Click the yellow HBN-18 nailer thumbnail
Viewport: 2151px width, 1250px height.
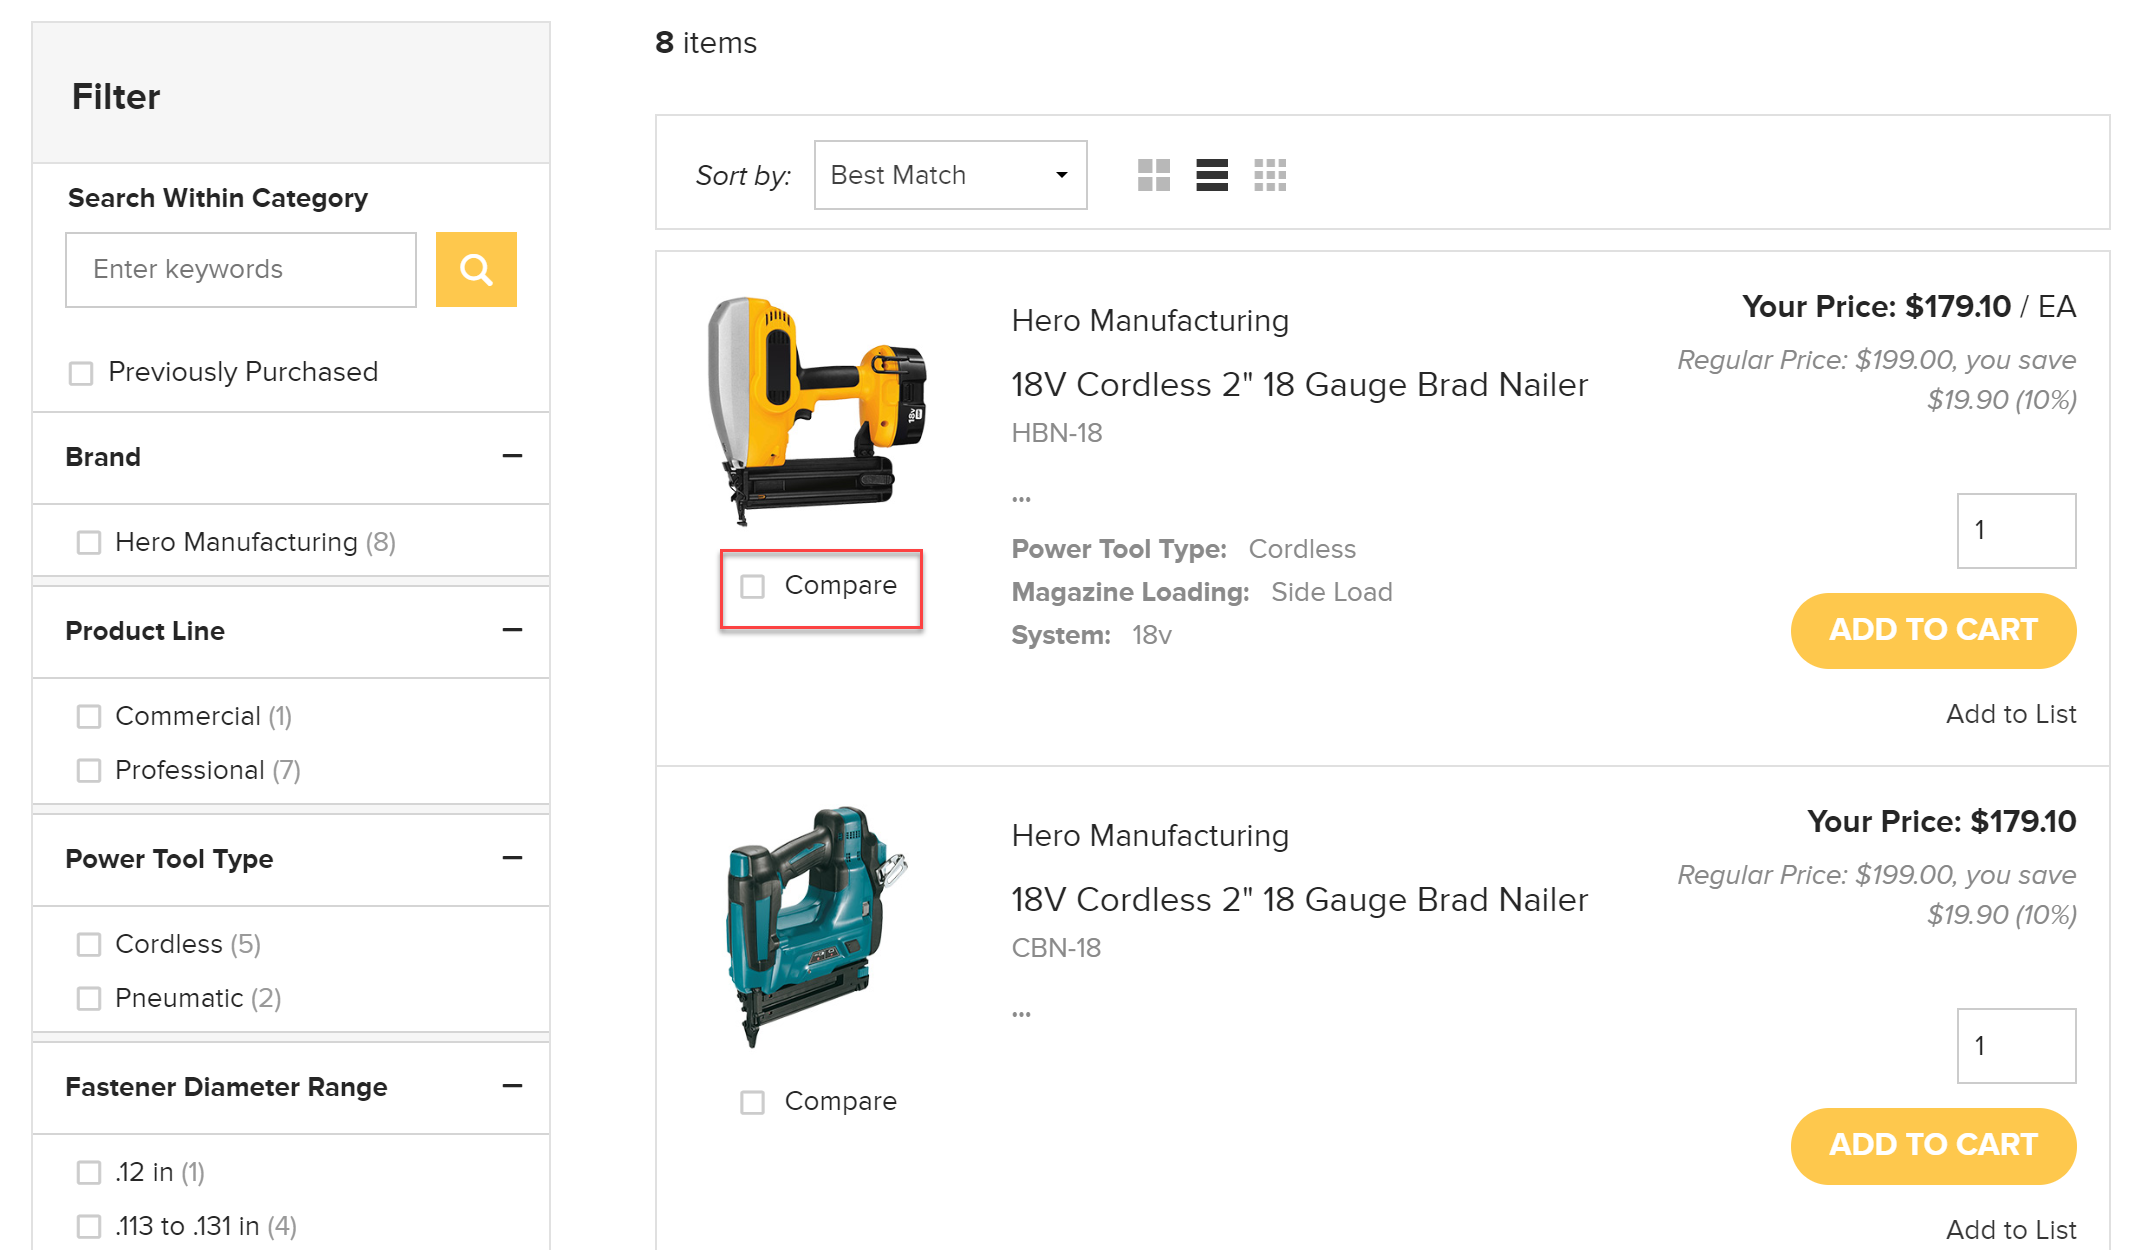[x=816, y=411]
